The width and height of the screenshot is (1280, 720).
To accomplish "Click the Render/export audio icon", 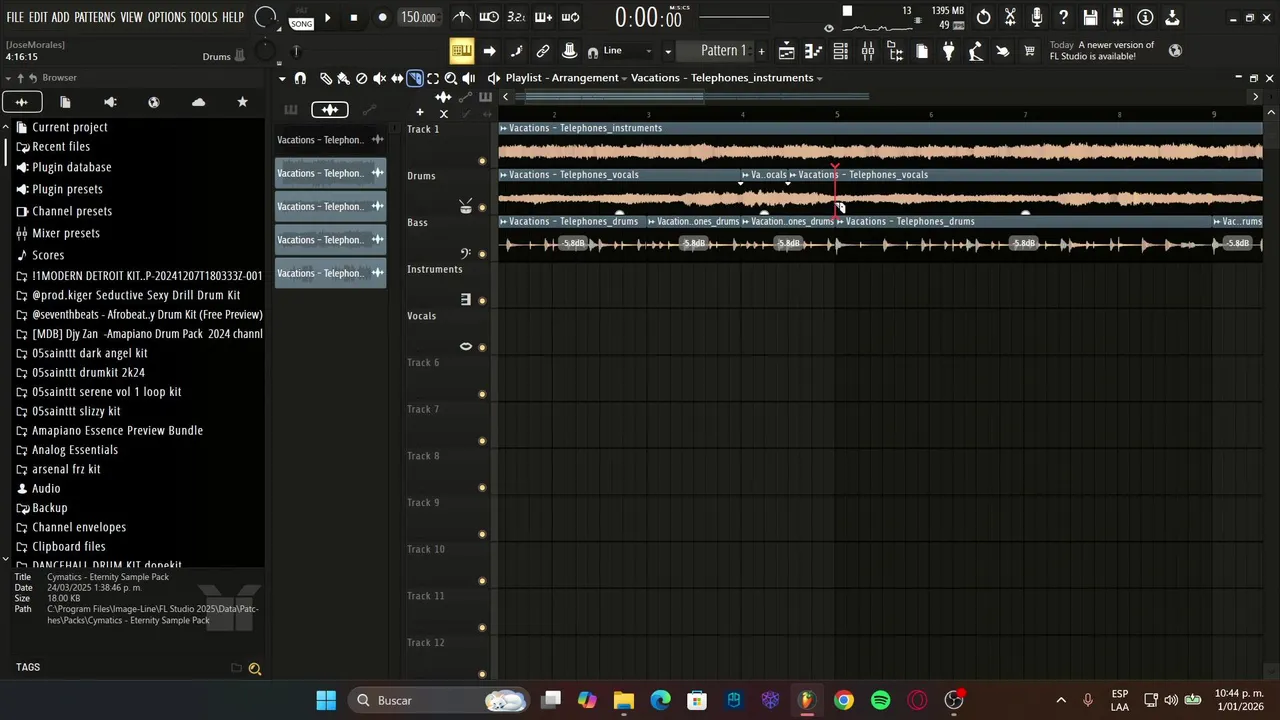I will click(1118, 17).
